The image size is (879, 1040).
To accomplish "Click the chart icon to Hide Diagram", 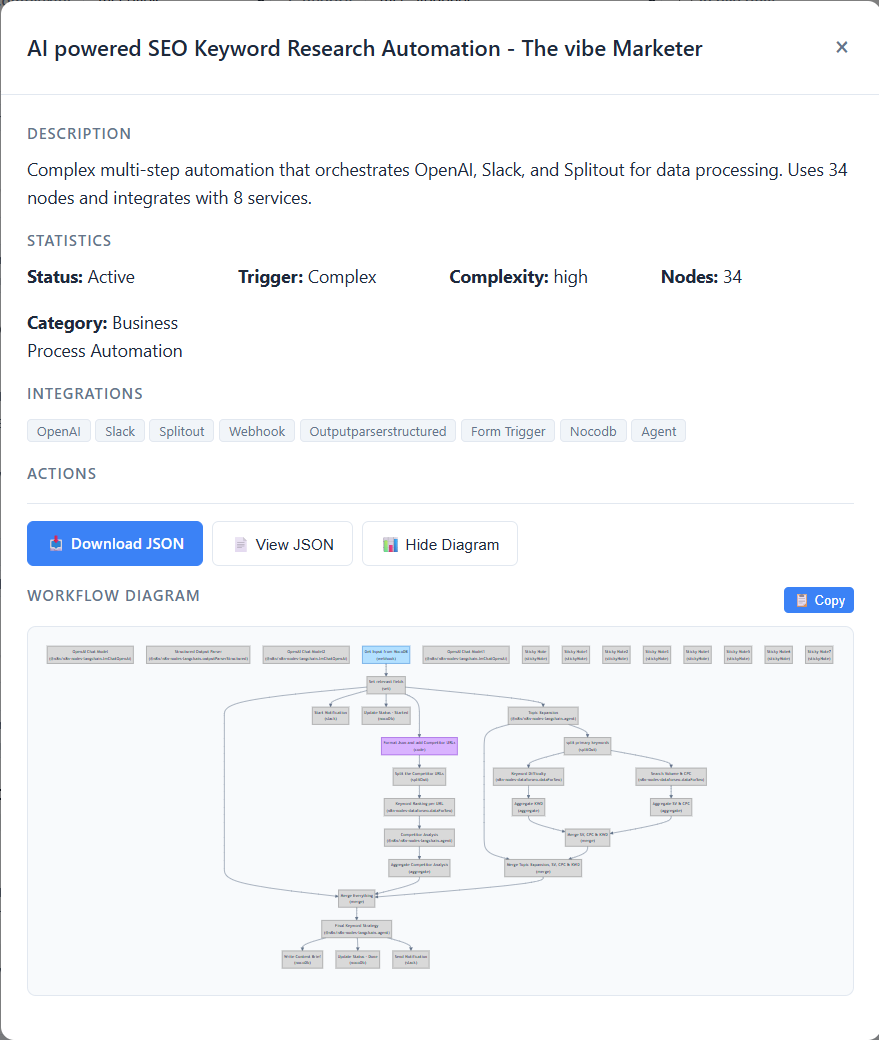I will 390,544.
